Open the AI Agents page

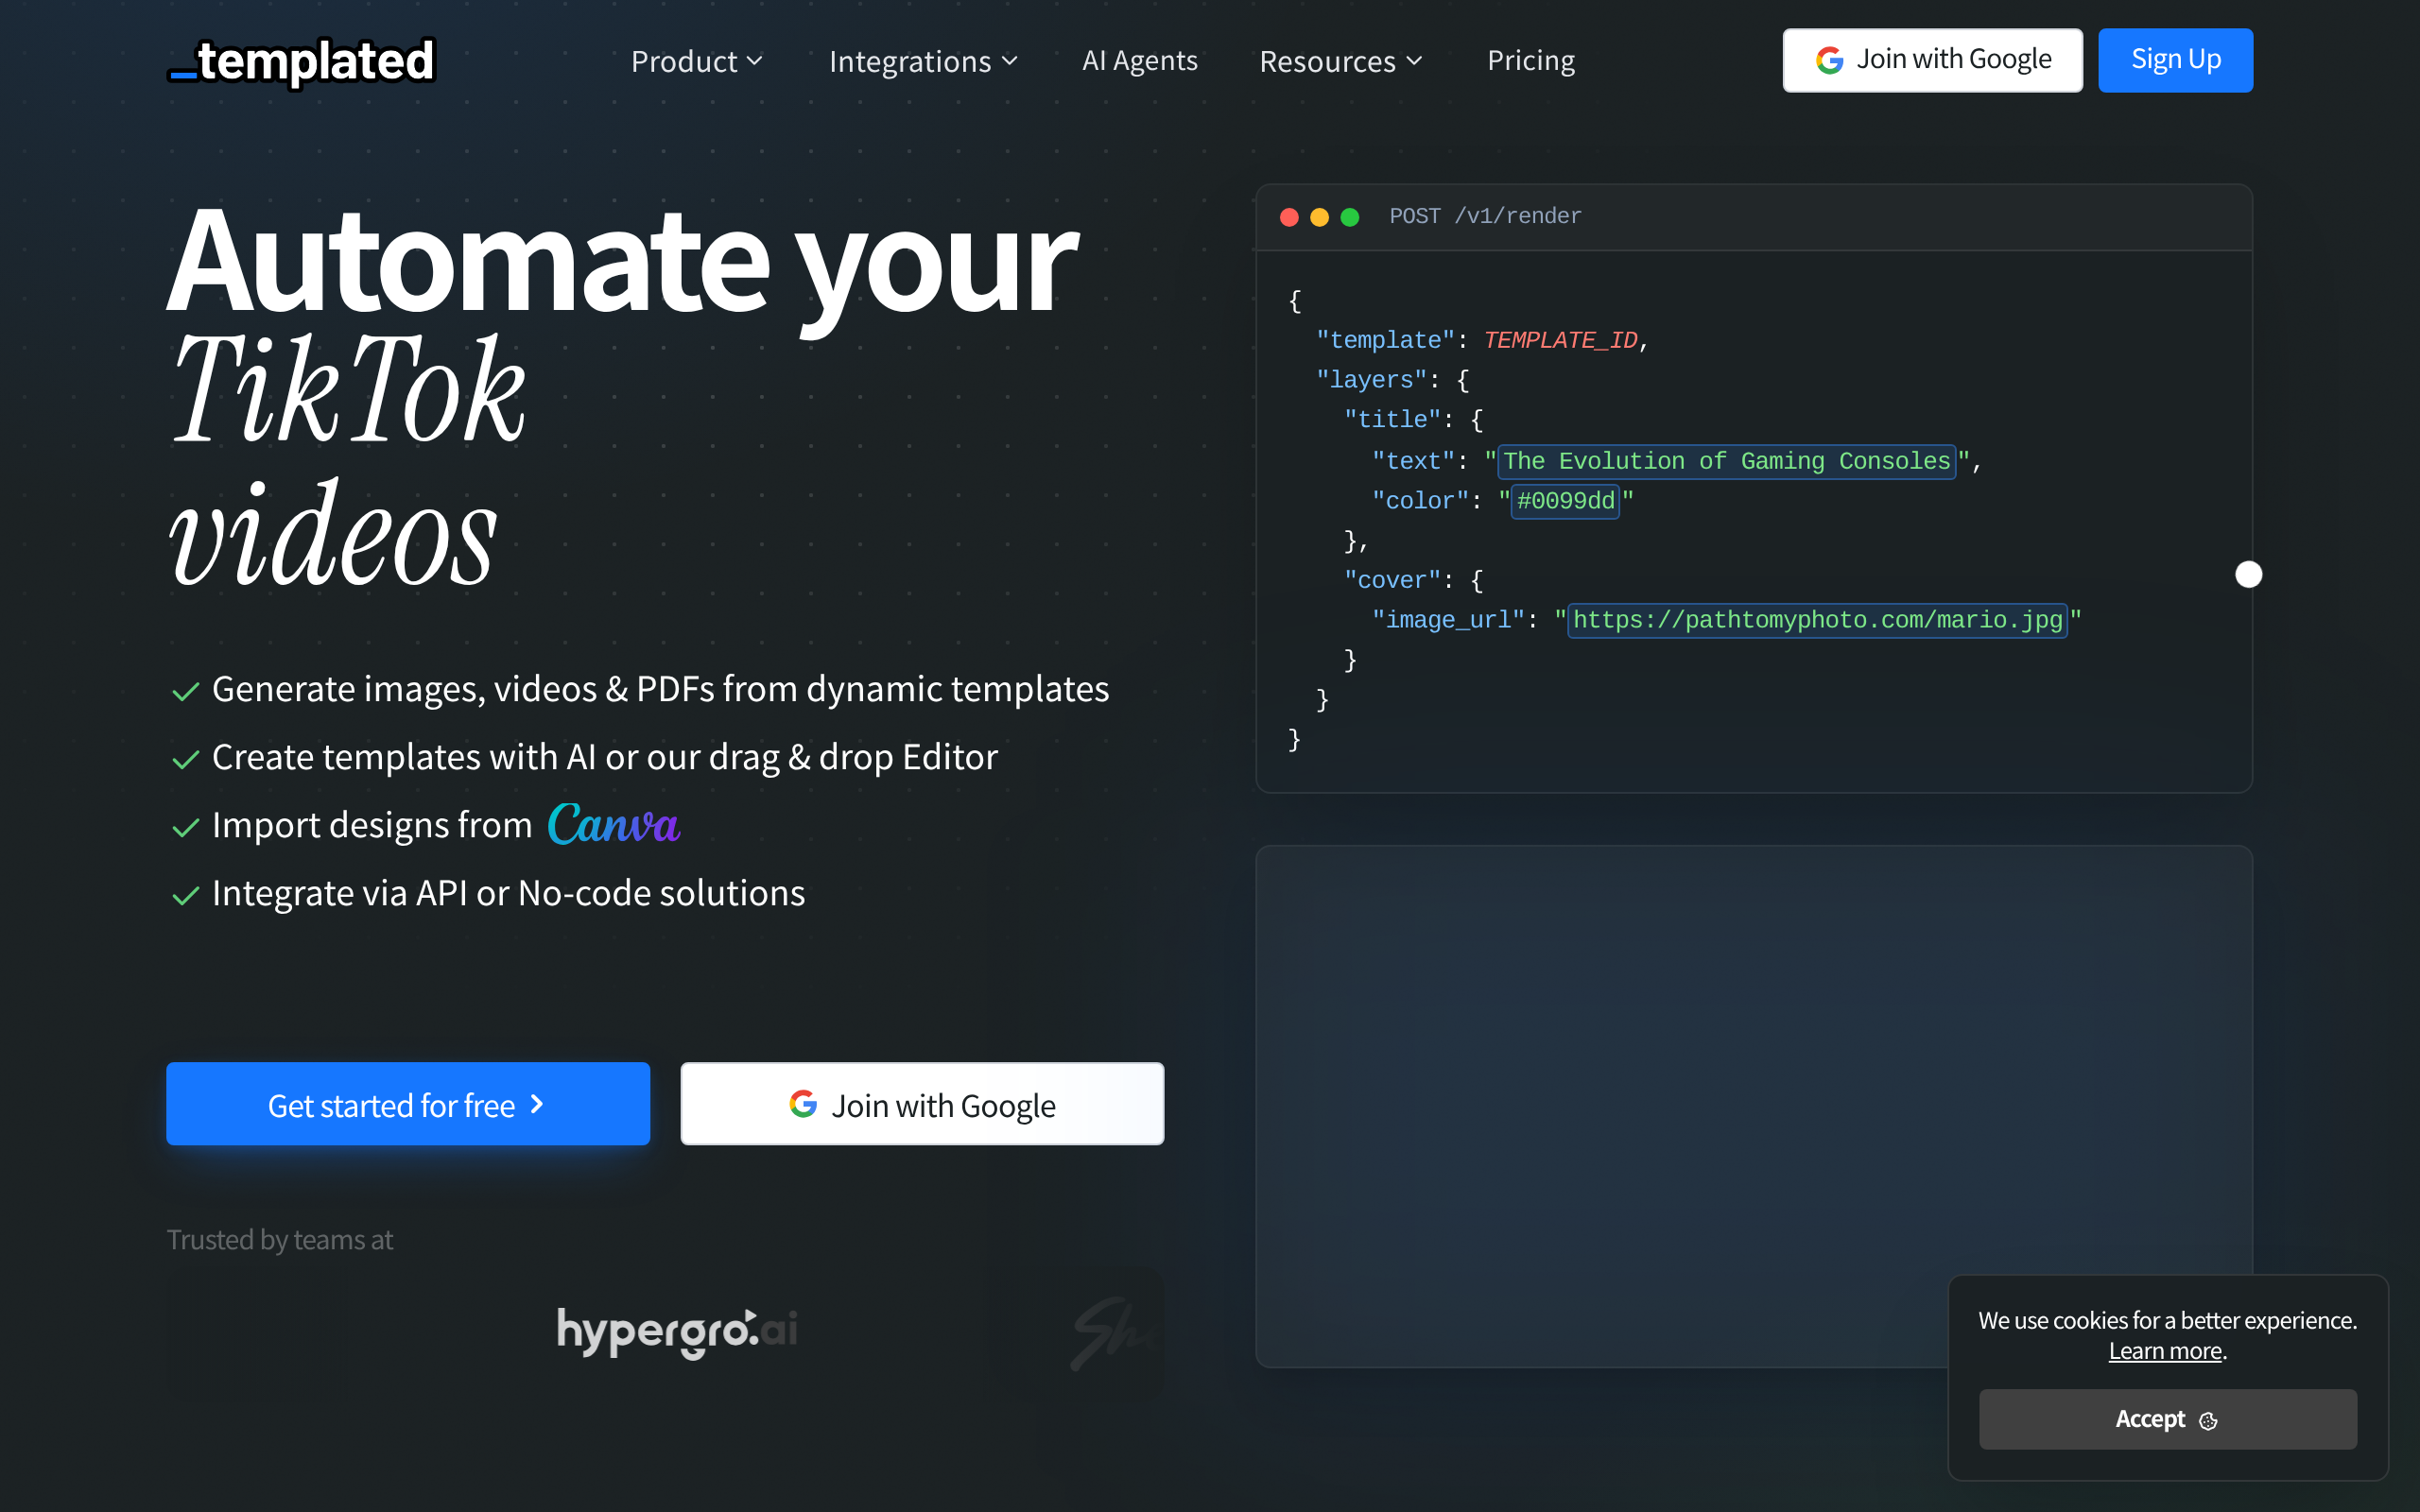click(x=1139, y=61)
